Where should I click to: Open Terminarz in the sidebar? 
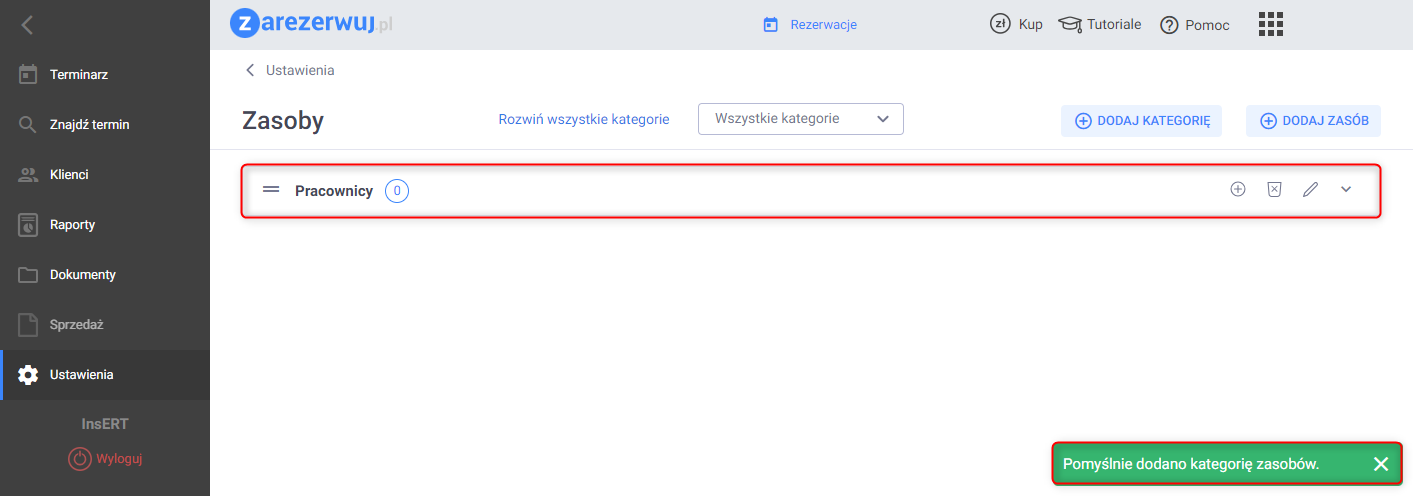[78, 74]
